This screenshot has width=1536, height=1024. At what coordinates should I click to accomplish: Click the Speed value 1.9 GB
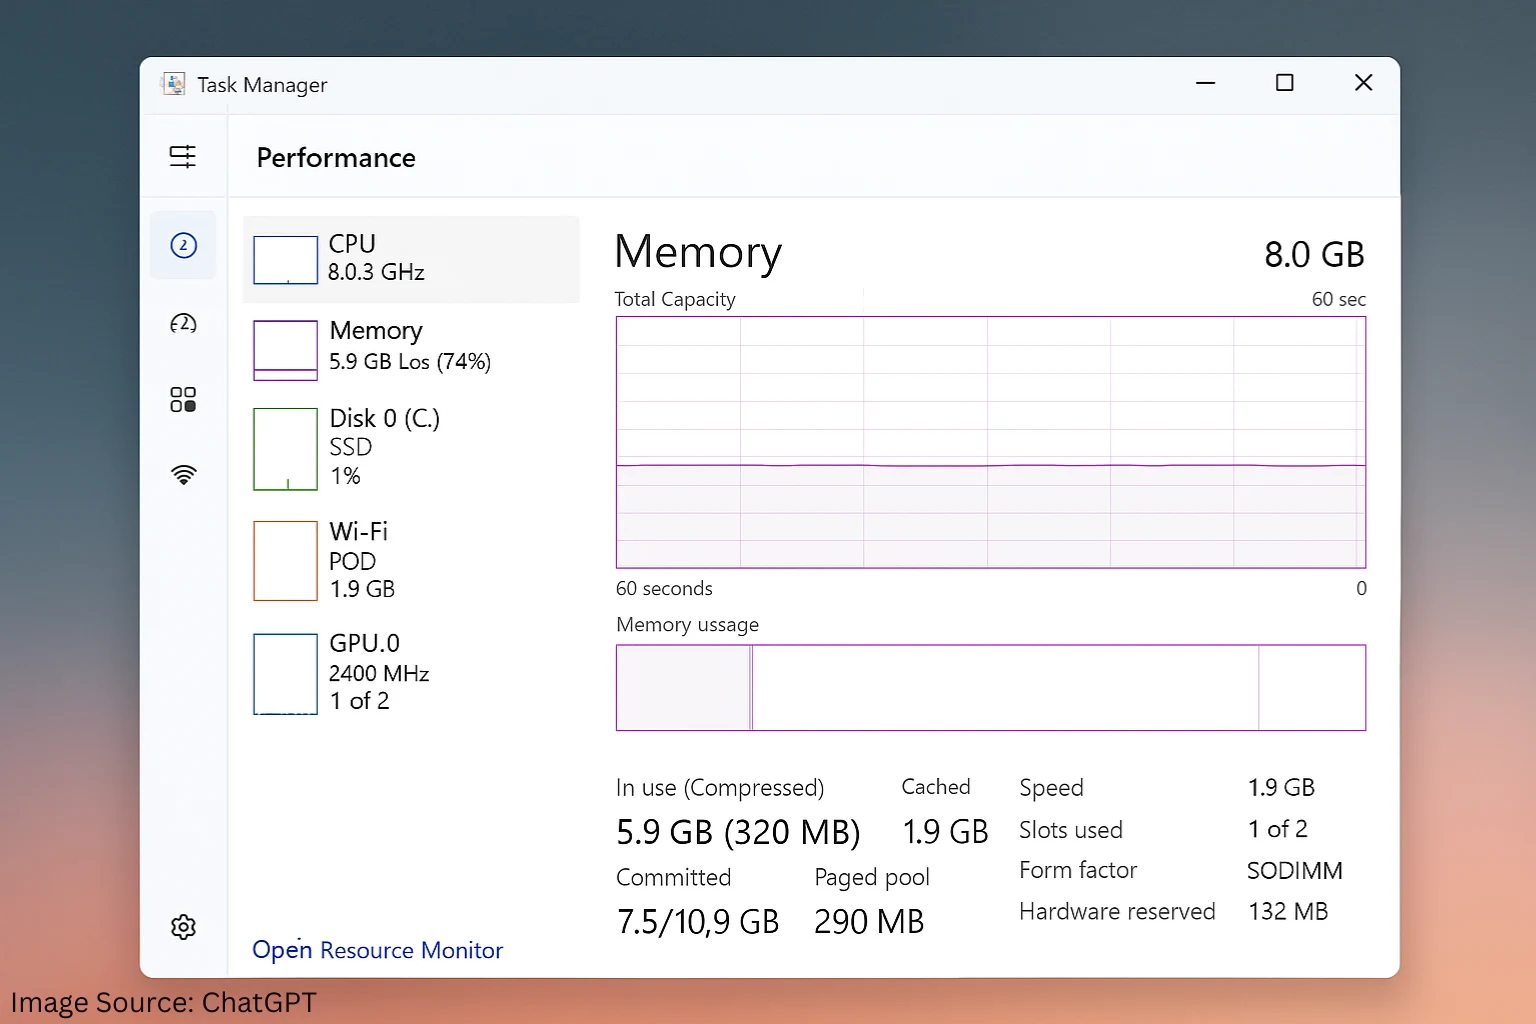point(1281,788)
